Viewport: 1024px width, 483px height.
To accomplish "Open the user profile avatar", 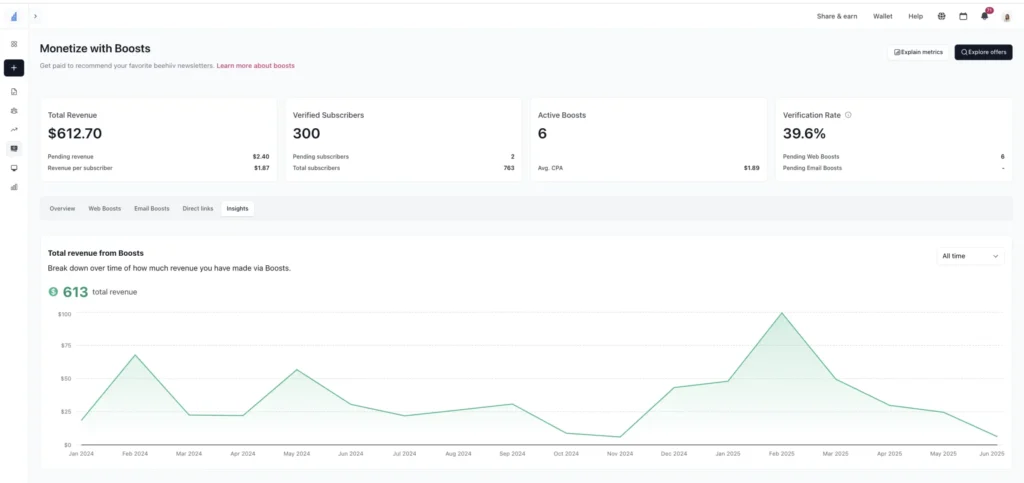I will pyautogui.click(x=1006, y=17).
